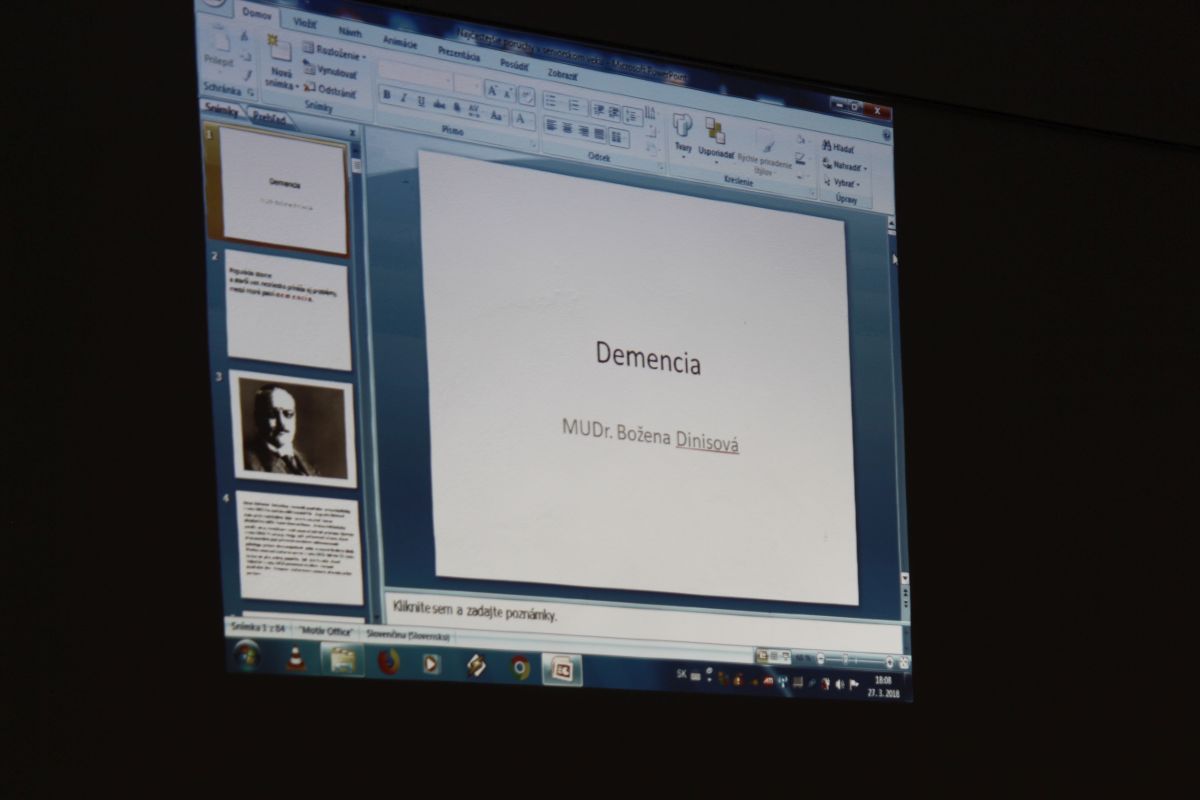Switch to the Zobraziť ribbon tab
The width and height of the screenshot is (1200, 800).
point(562,73)
